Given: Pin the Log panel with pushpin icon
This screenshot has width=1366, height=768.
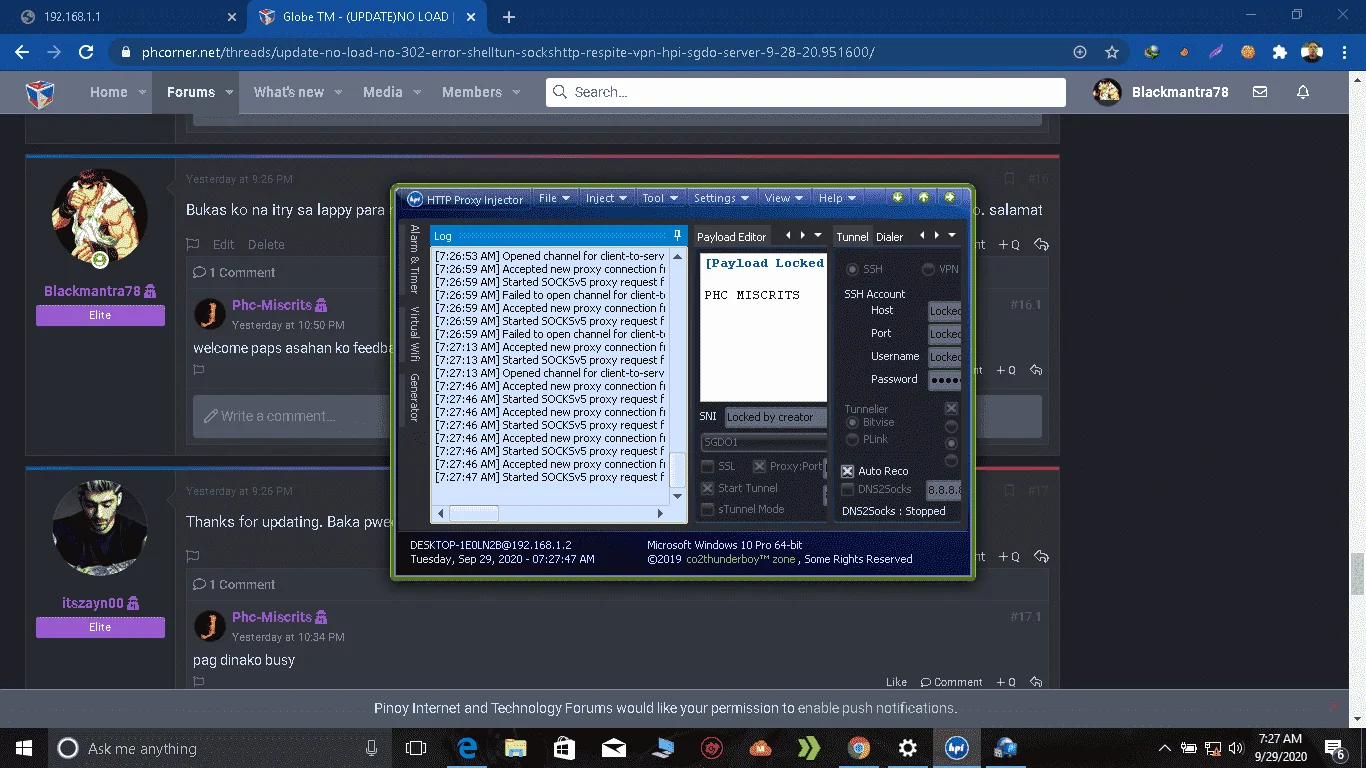Looking at the screenshot, I should pyautogui.click(x=677, y=236).
